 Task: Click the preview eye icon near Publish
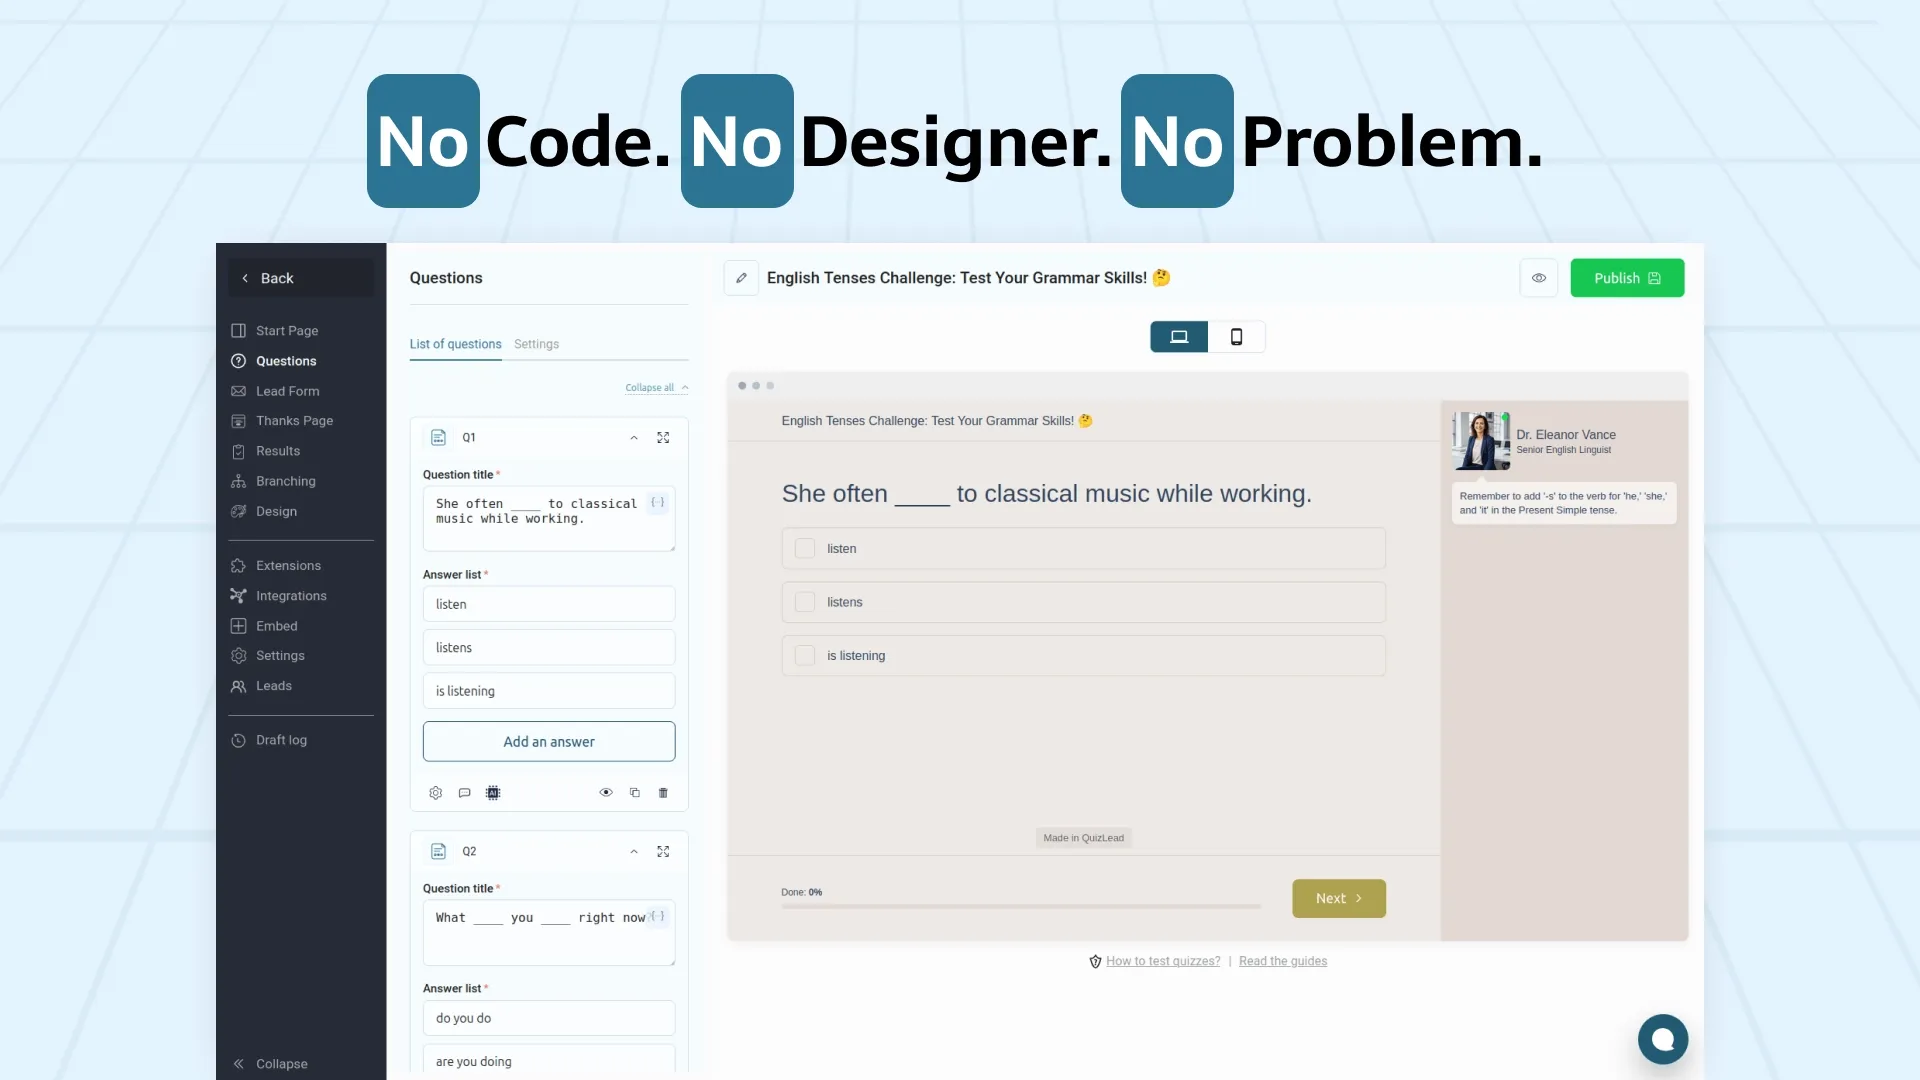1539,278
